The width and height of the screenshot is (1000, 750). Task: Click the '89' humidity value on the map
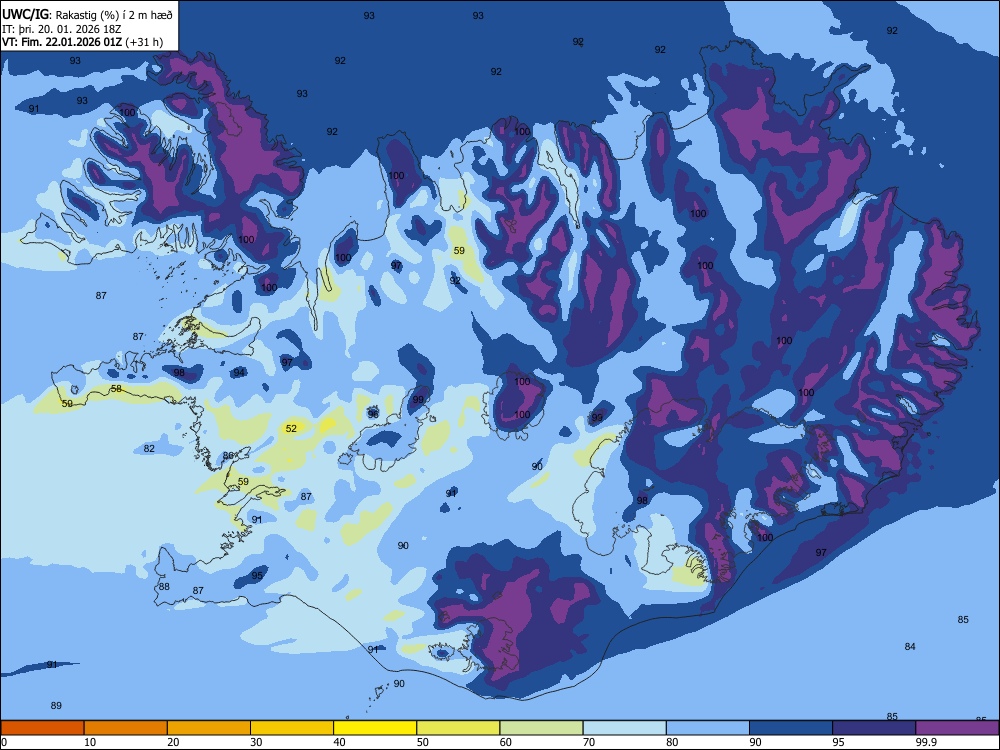(56, 705)
